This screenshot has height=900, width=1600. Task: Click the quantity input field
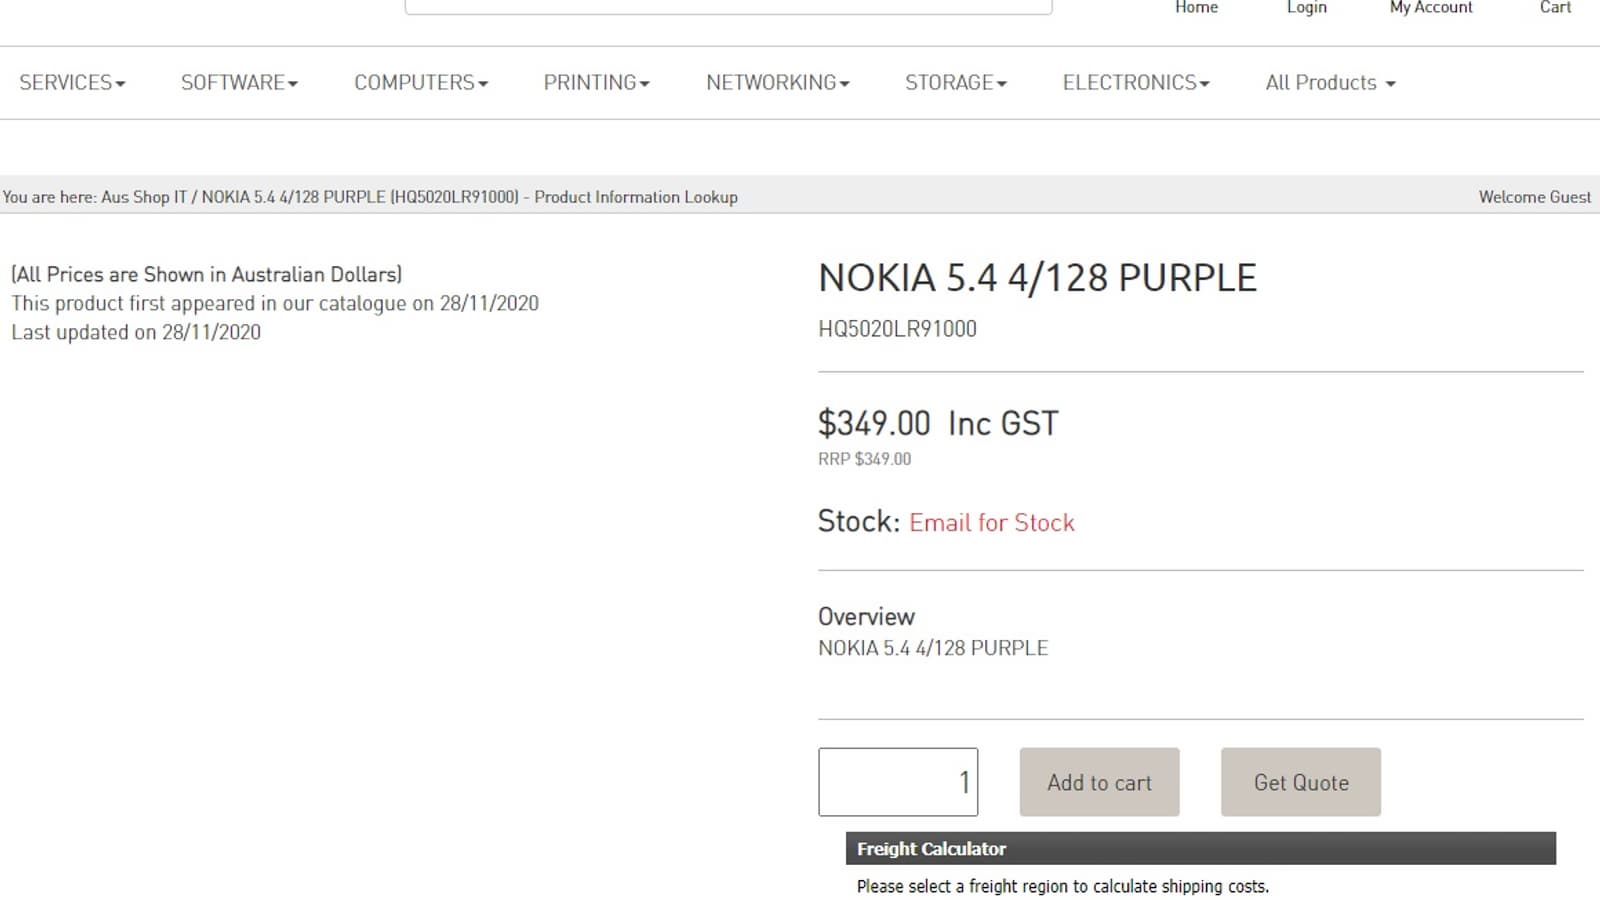click(897, 782)
